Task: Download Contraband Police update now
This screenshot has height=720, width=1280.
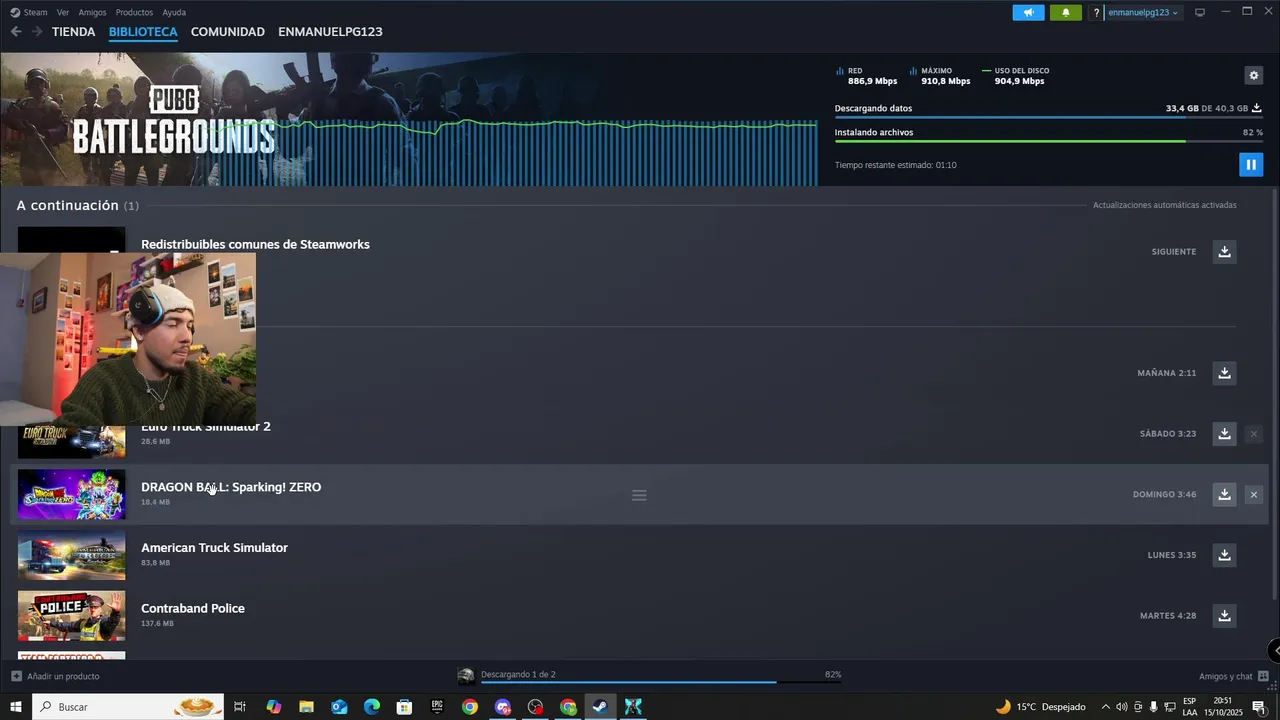Action: click(x=1224, y=615)
